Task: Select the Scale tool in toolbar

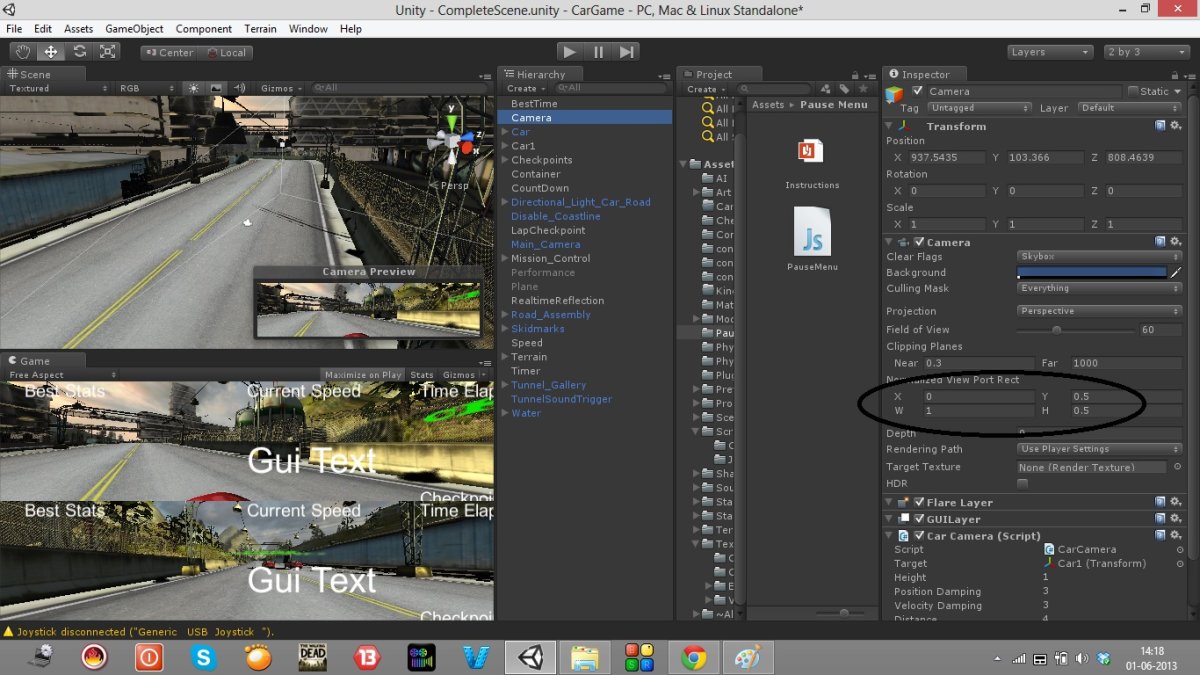Action: coord(107,52)
